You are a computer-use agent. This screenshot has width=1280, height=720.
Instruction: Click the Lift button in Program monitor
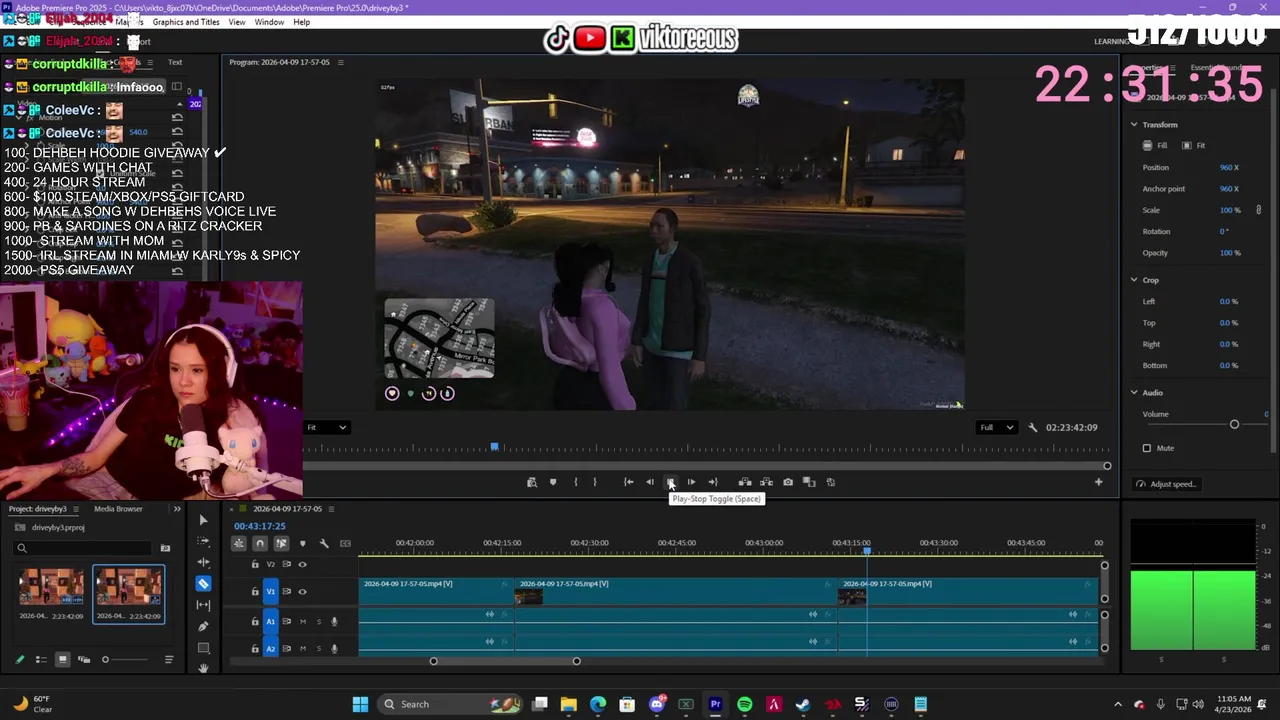[x=745, y=482]
